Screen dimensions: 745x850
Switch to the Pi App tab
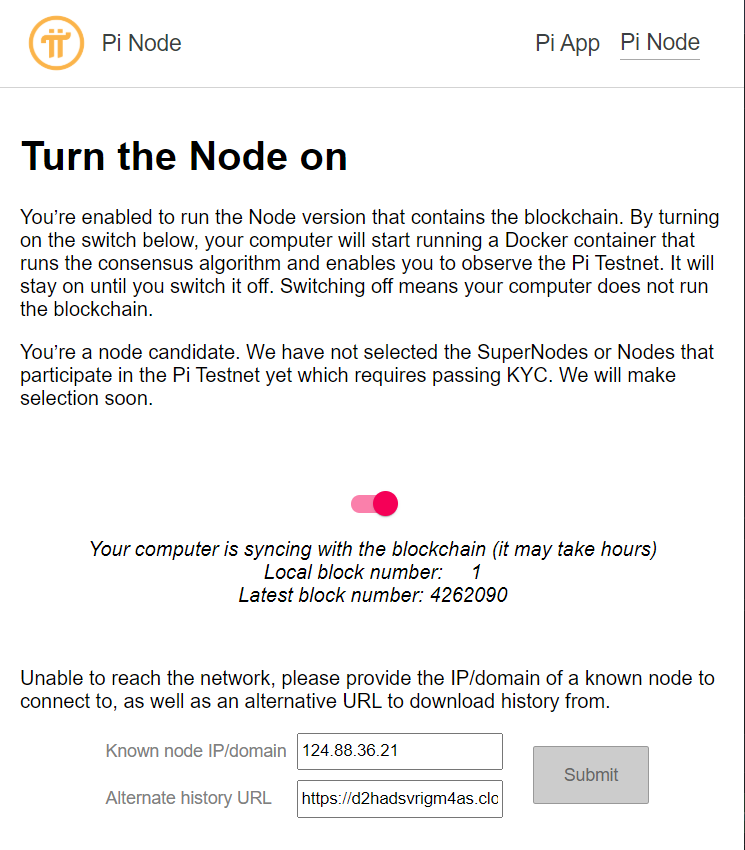point(567,43)
